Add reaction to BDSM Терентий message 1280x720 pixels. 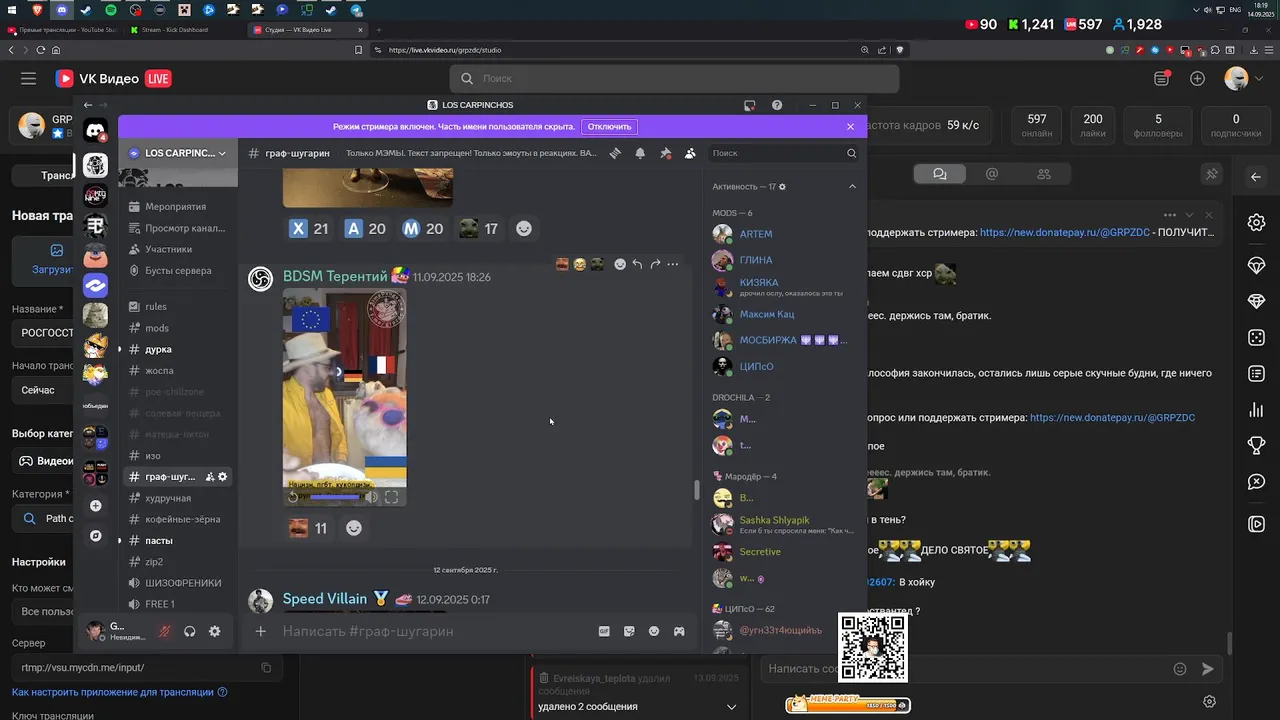[620, 264]
